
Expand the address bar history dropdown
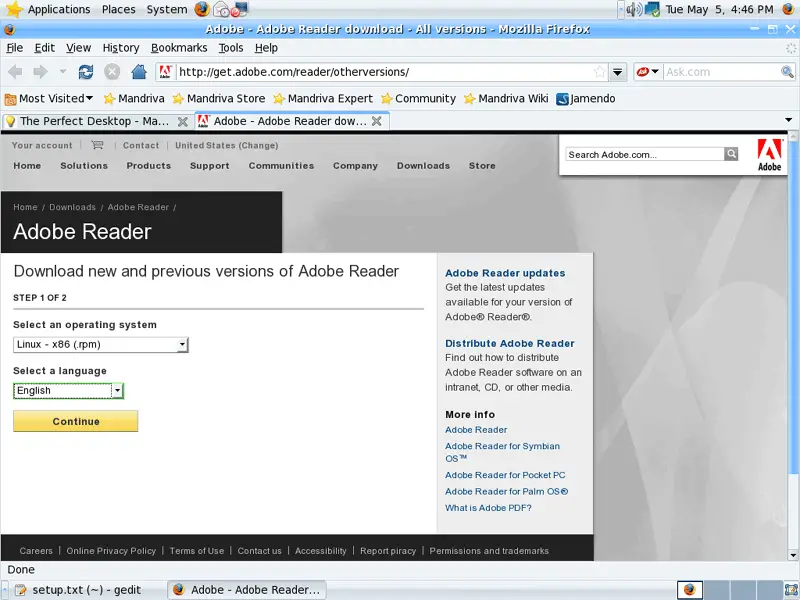click(x=617, y=72)
